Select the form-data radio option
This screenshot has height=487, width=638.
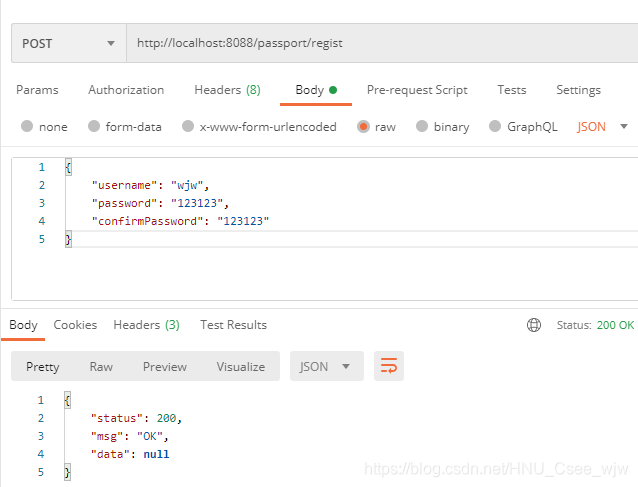[94, 127]
